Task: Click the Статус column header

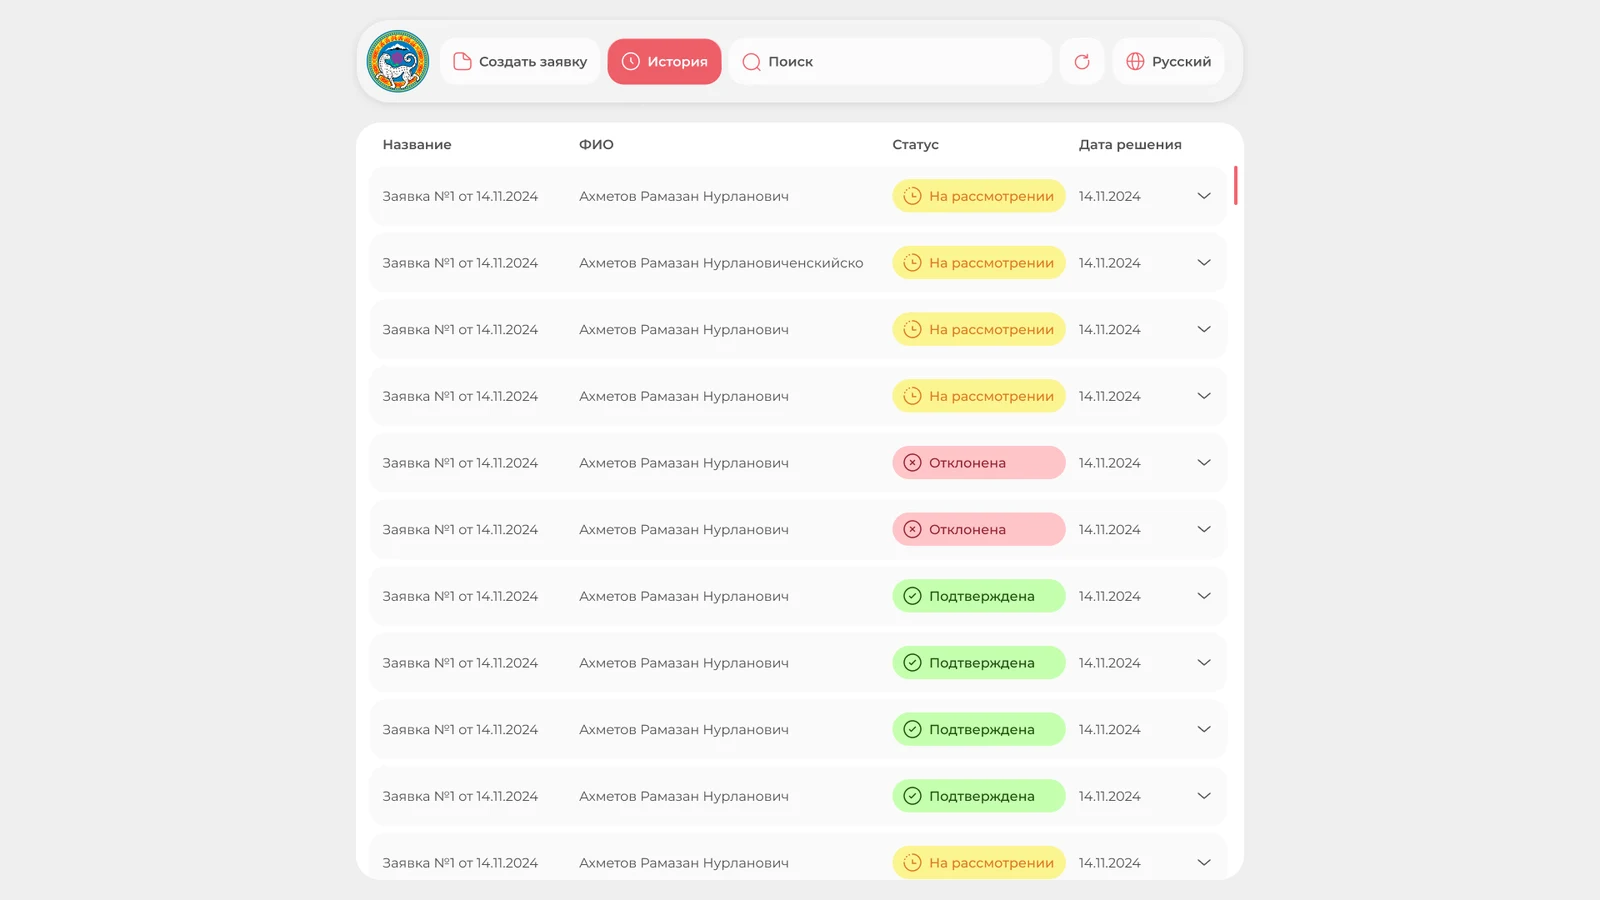Action: pos(915,144)
